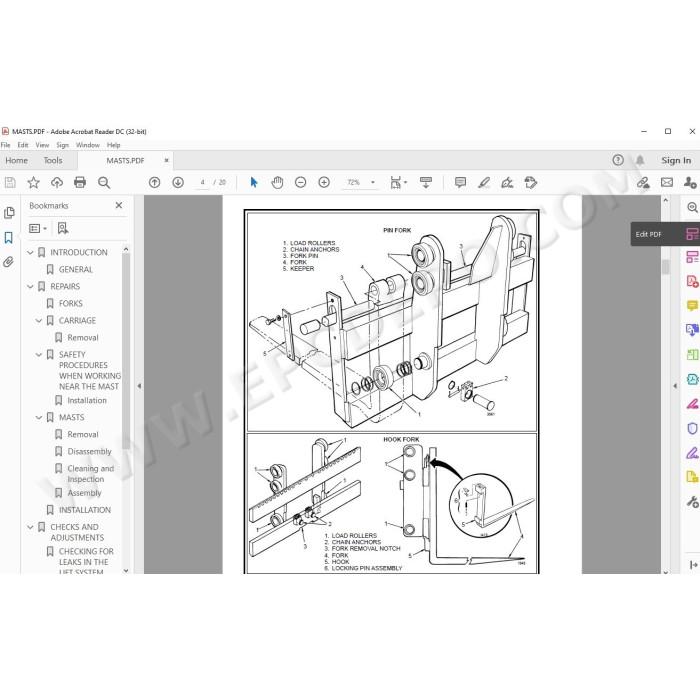Select the Hand pan tool
This screenshot has height=700, width=700.
coord(277,182)
